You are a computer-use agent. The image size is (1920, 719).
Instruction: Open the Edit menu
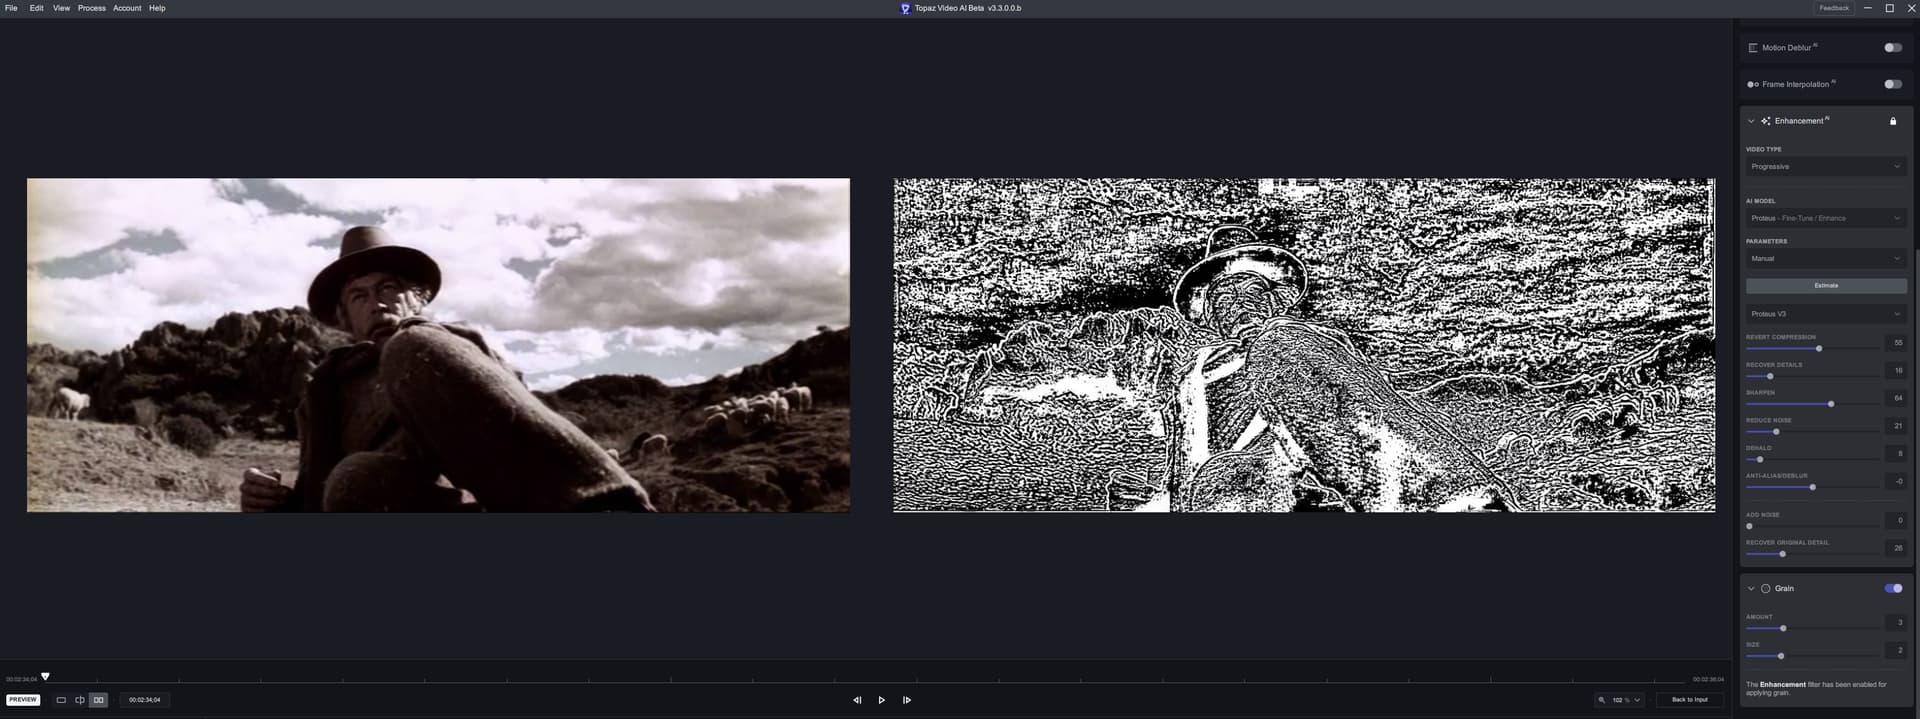click(x=36, y=8)
